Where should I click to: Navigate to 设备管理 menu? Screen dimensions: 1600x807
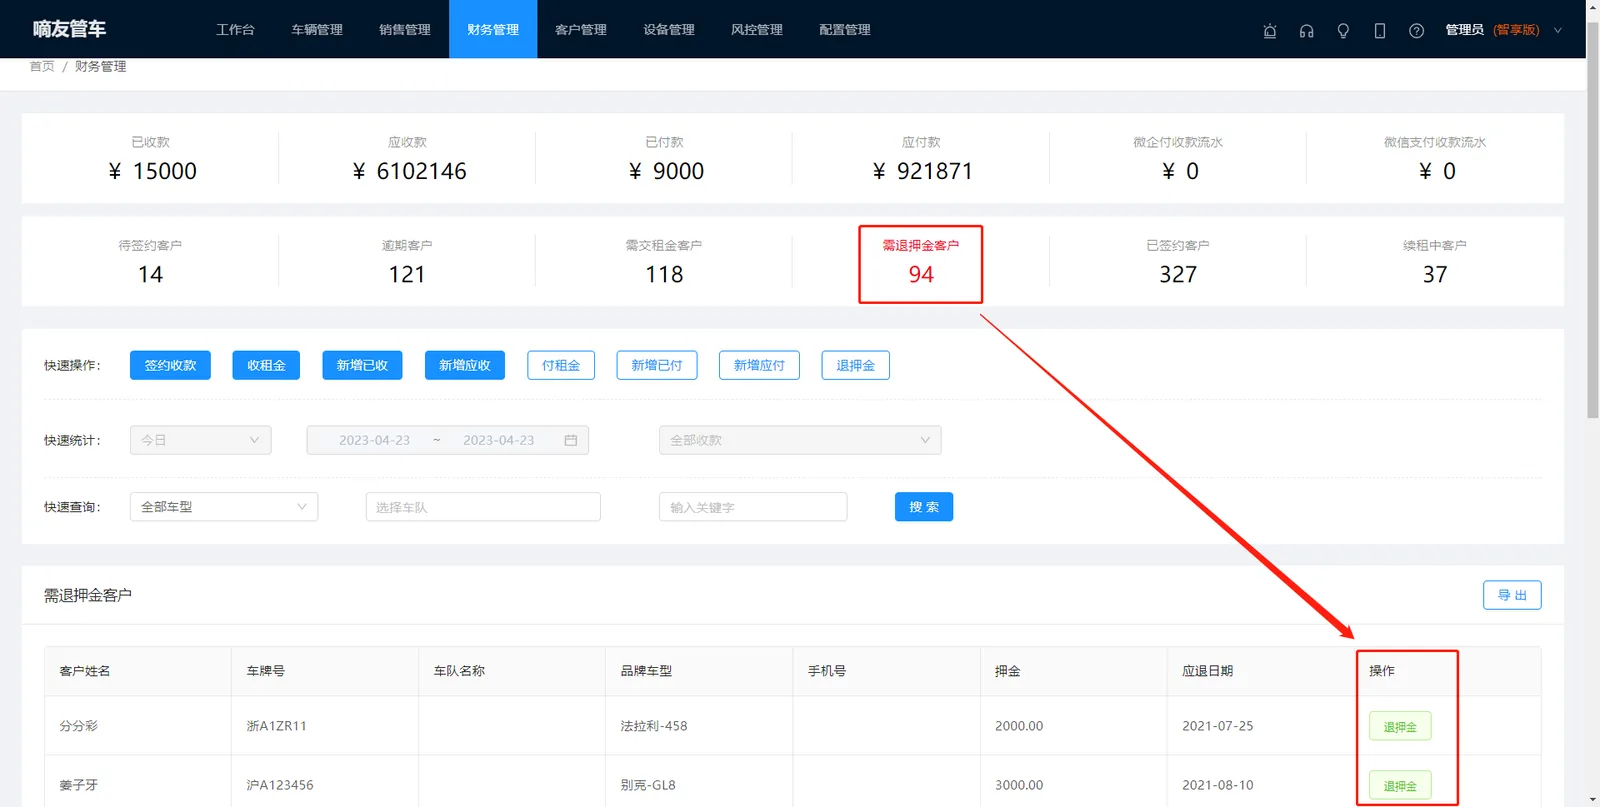click(x=669, y=30)
